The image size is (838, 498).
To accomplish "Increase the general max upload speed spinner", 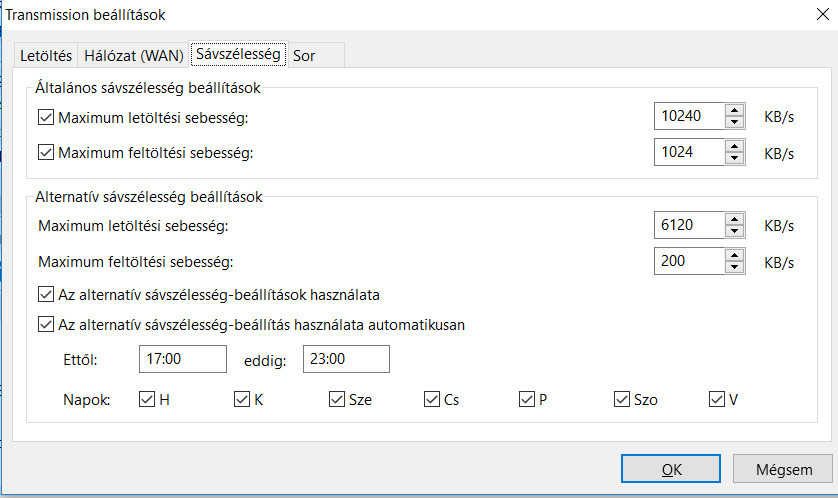I will coord(735,146).
